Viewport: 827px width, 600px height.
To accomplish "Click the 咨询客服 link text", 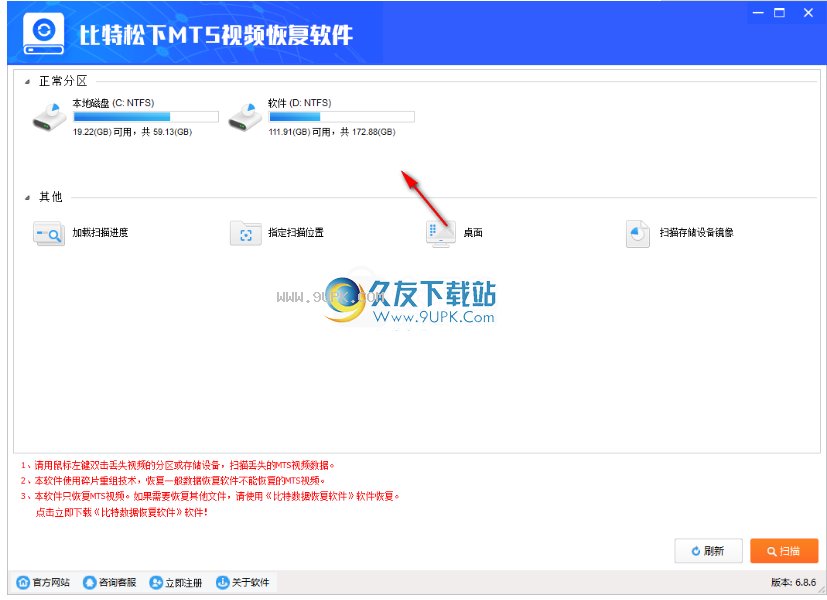I will [x=118, y=582].
